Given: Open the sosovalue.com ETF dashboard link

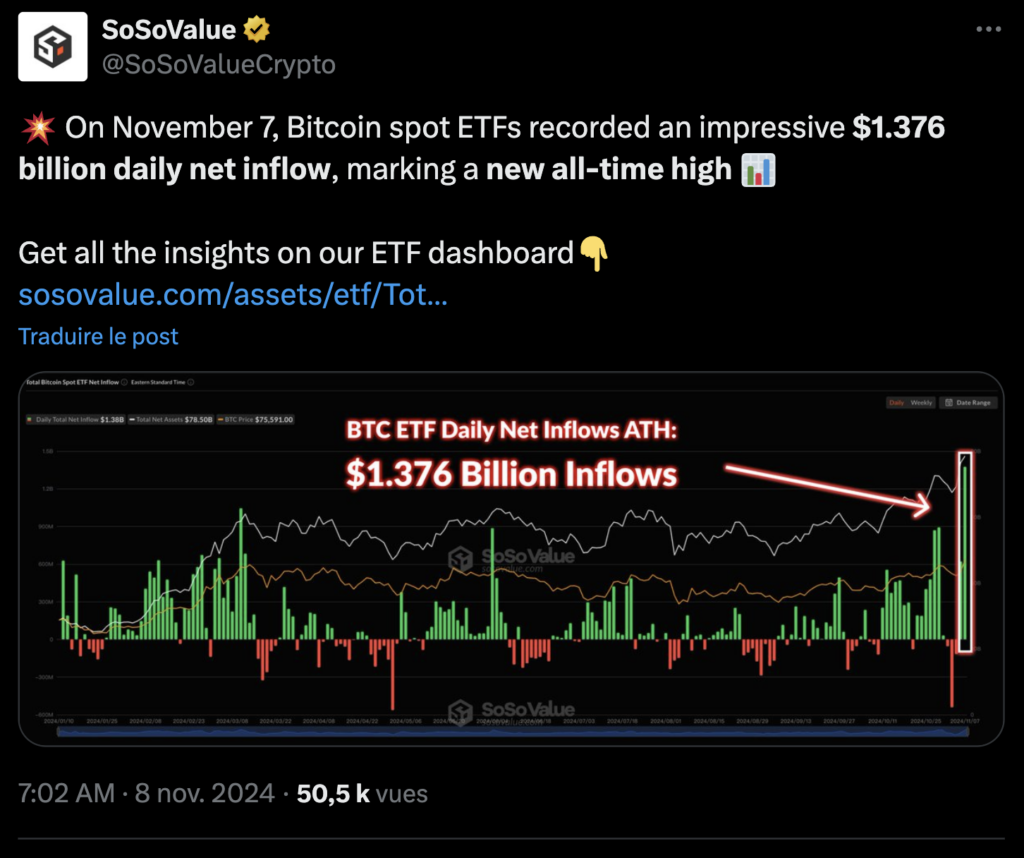Looking at the screenshot, I should [233, 296].
